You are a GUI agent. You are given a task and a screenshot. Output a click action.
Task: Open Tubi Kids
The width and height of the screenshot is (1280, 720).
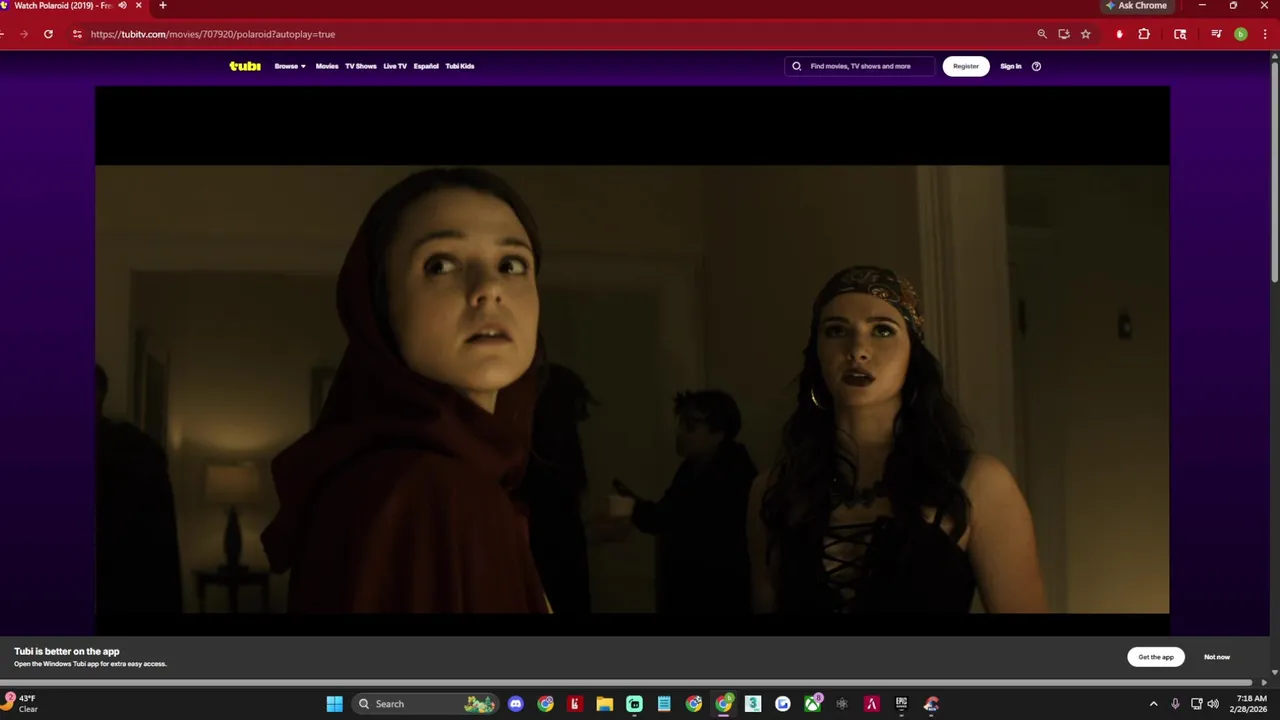click(460, 66)
